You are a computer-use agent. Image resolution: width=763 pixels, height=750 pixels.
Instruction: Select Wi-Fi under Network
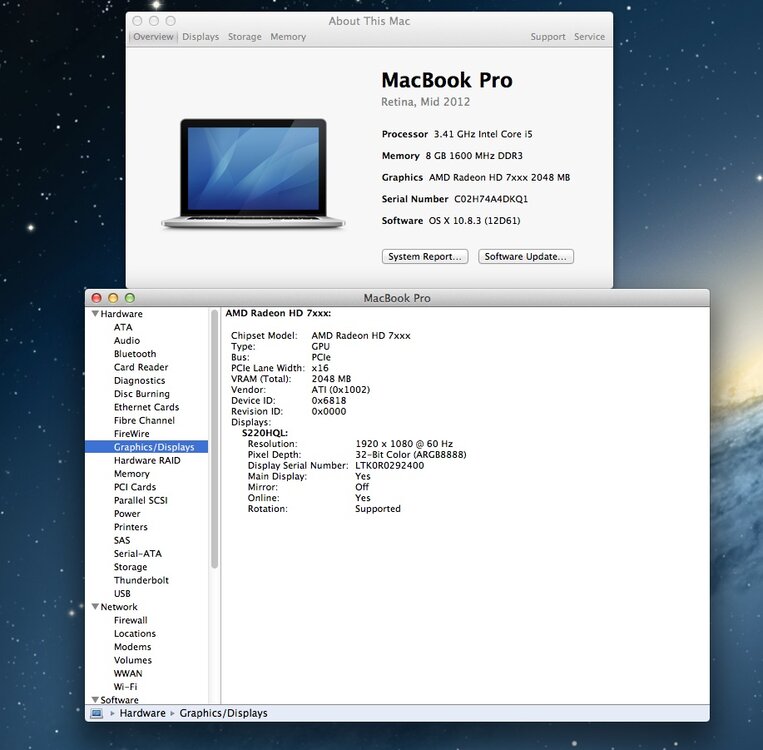pos(125,687)
